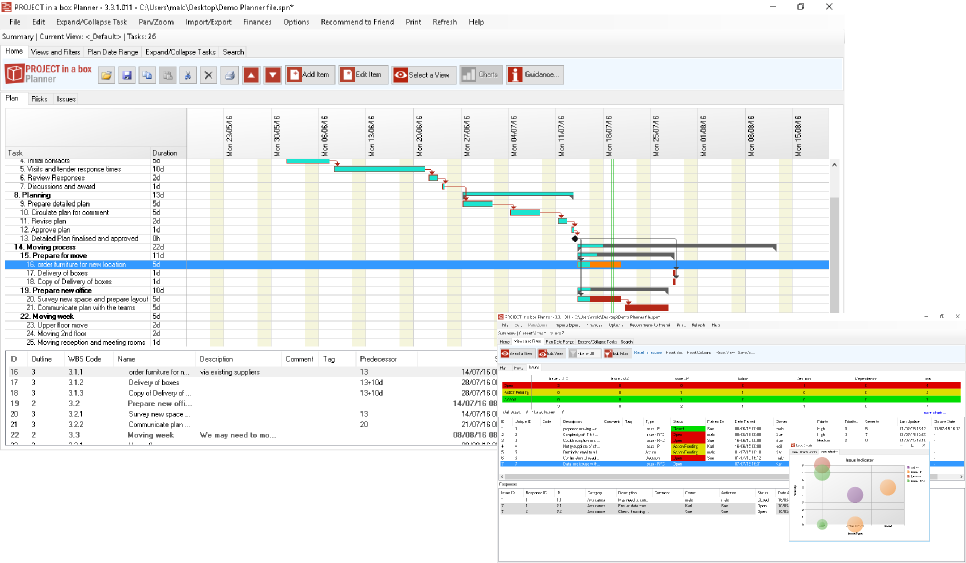966x563 pixels.
Task: Switch to the Search ribbon tab
Action: point(233,52)
